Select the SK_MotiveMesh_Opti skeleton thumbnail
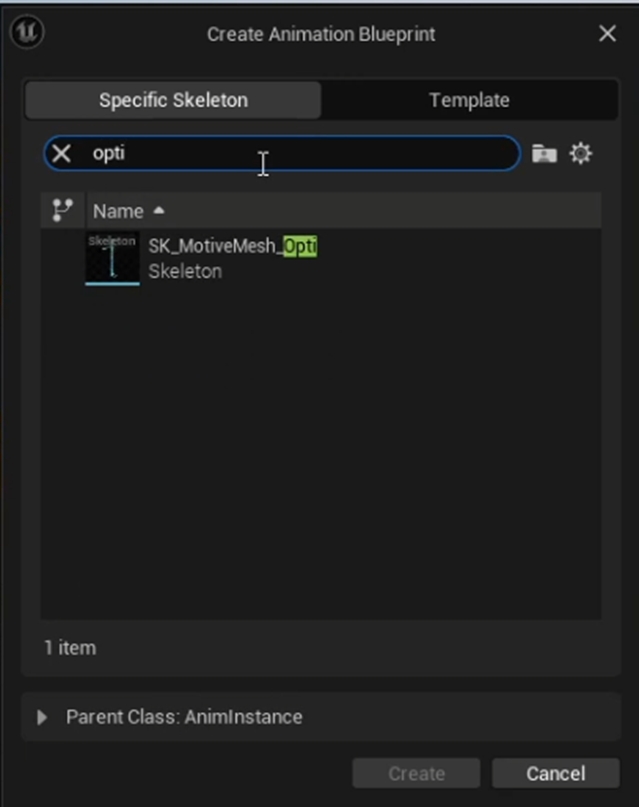Viewport: 639px width, 807px height. click(x=112, y=258)
